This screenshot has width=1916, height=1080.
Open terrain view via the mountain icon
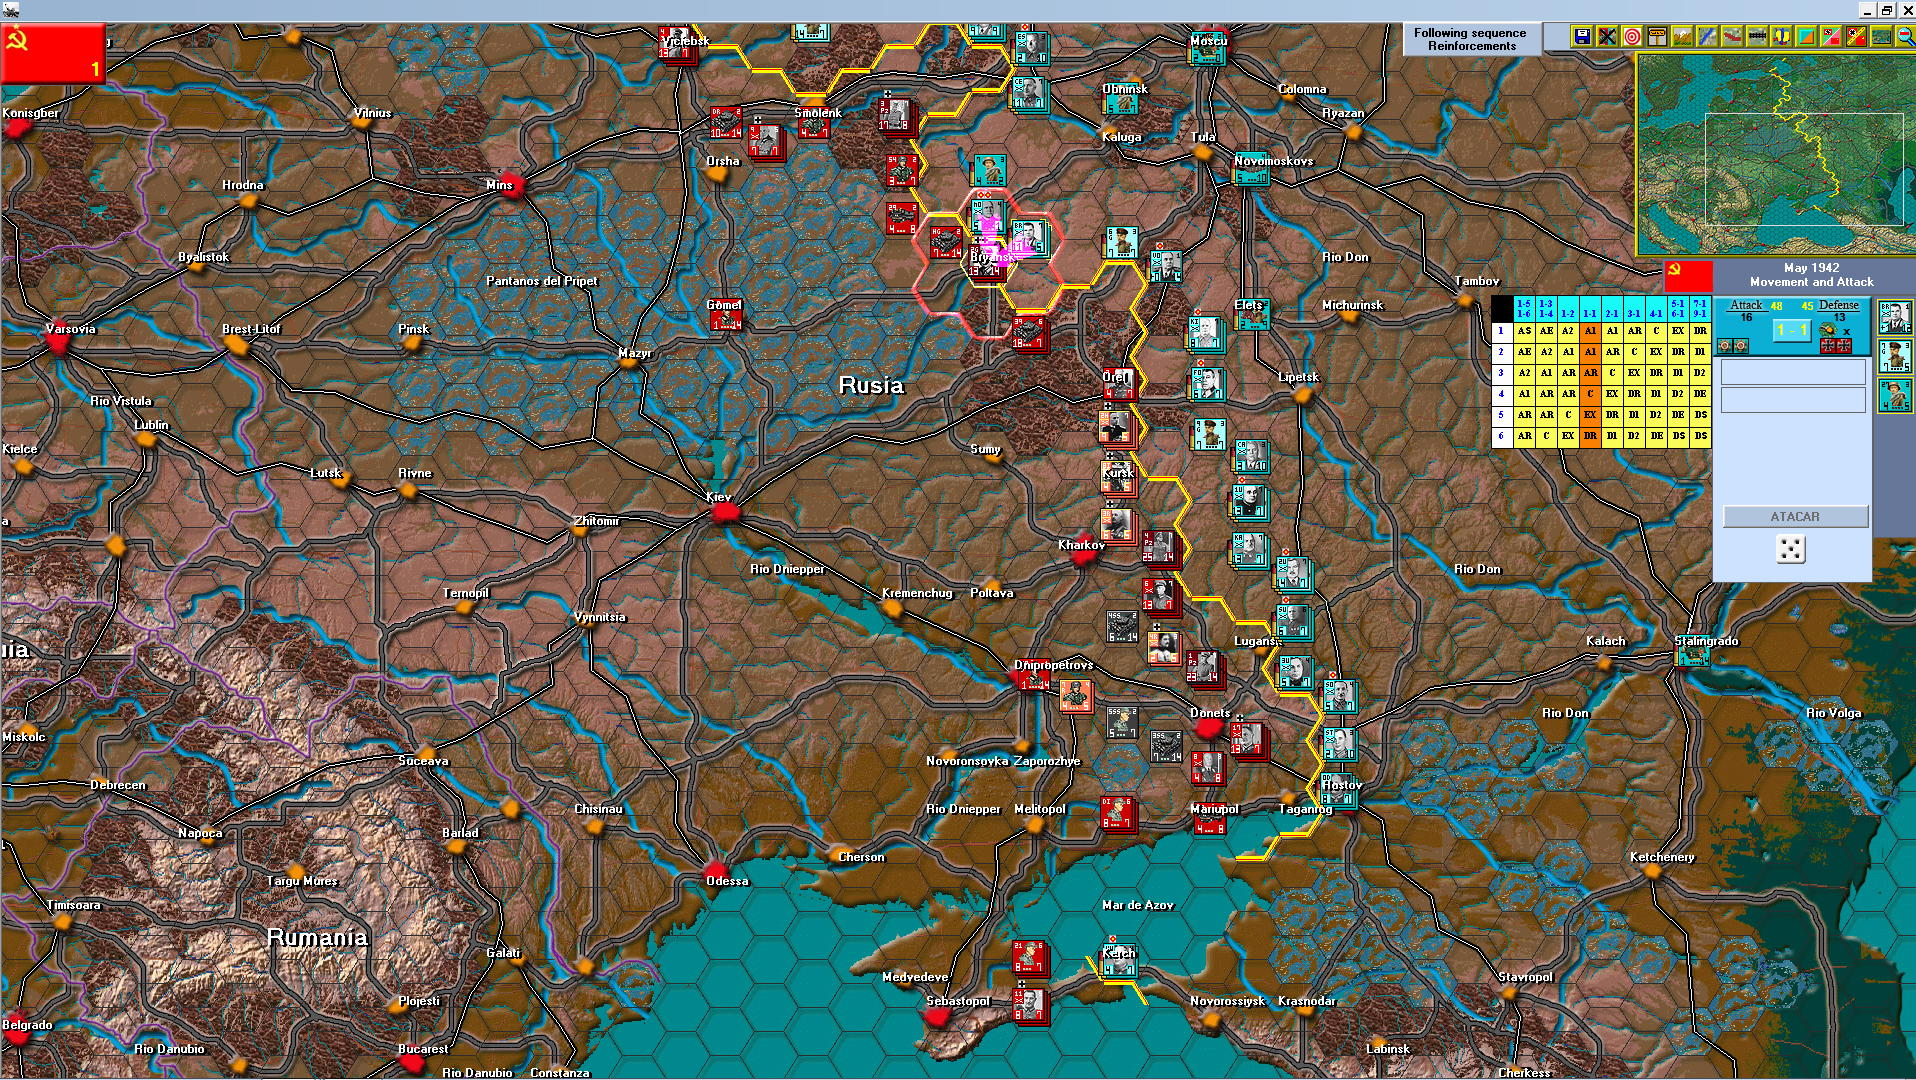(1682, 37)
